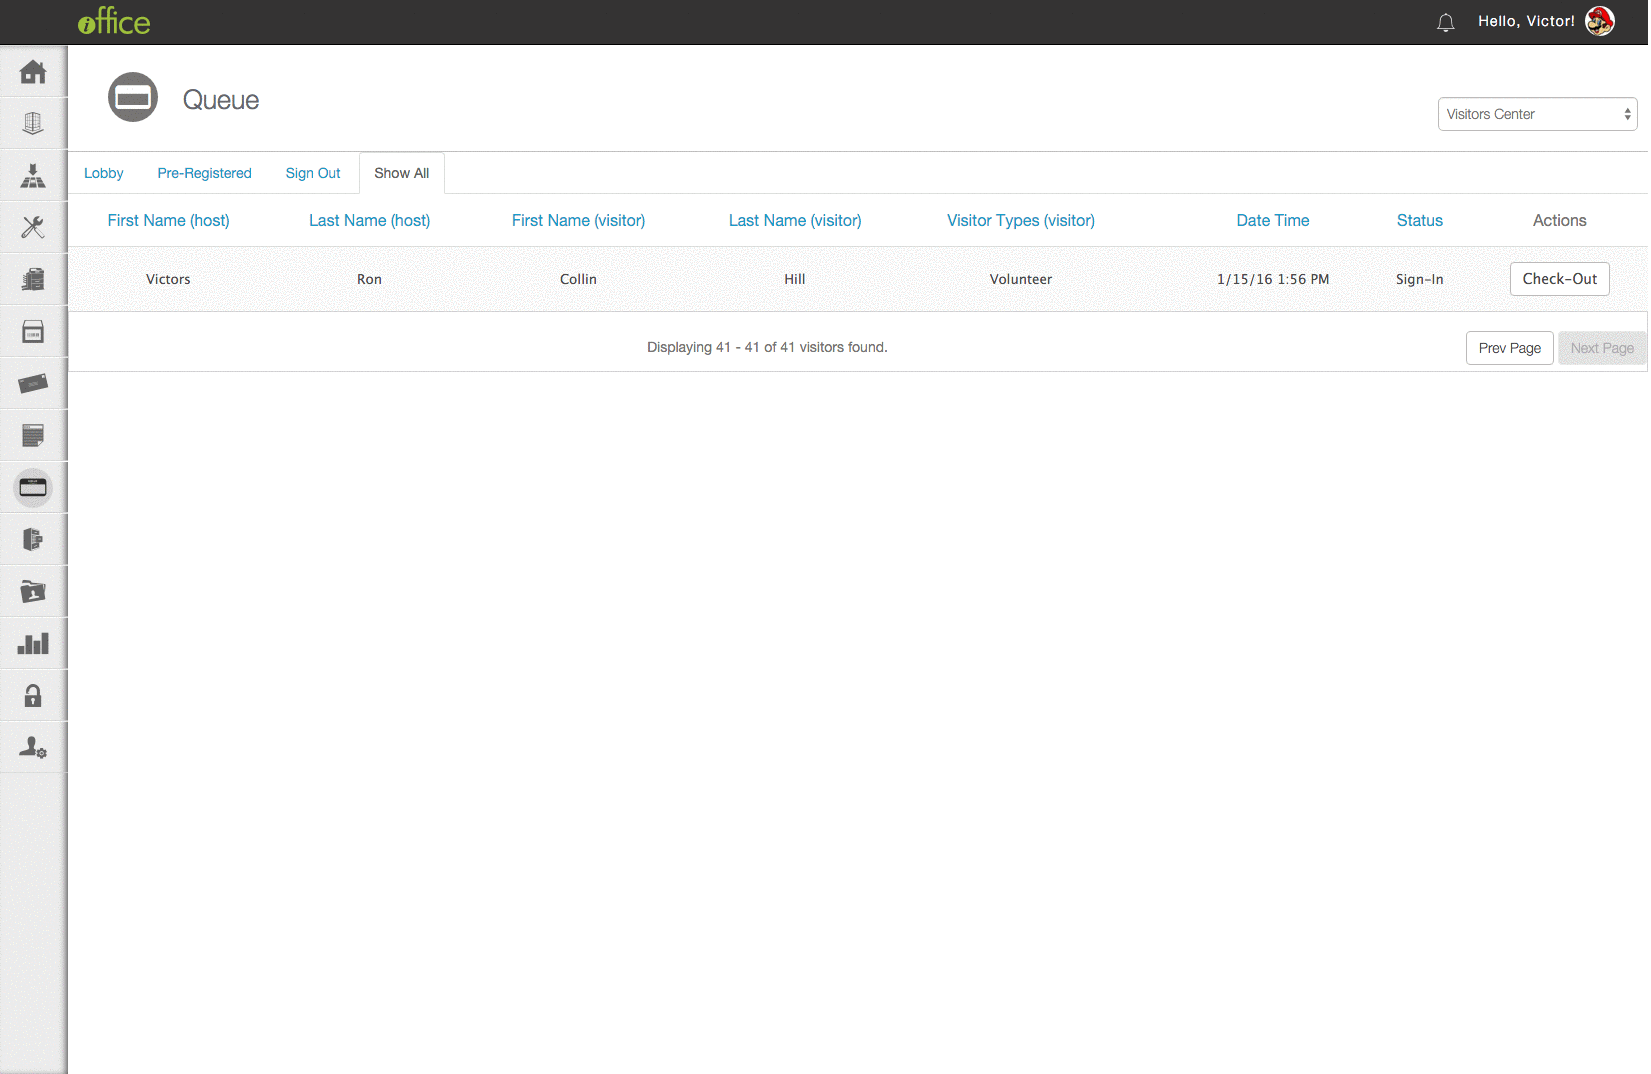Click the user settings gear icon
1651x1074 pixels.
coord(33,748)
